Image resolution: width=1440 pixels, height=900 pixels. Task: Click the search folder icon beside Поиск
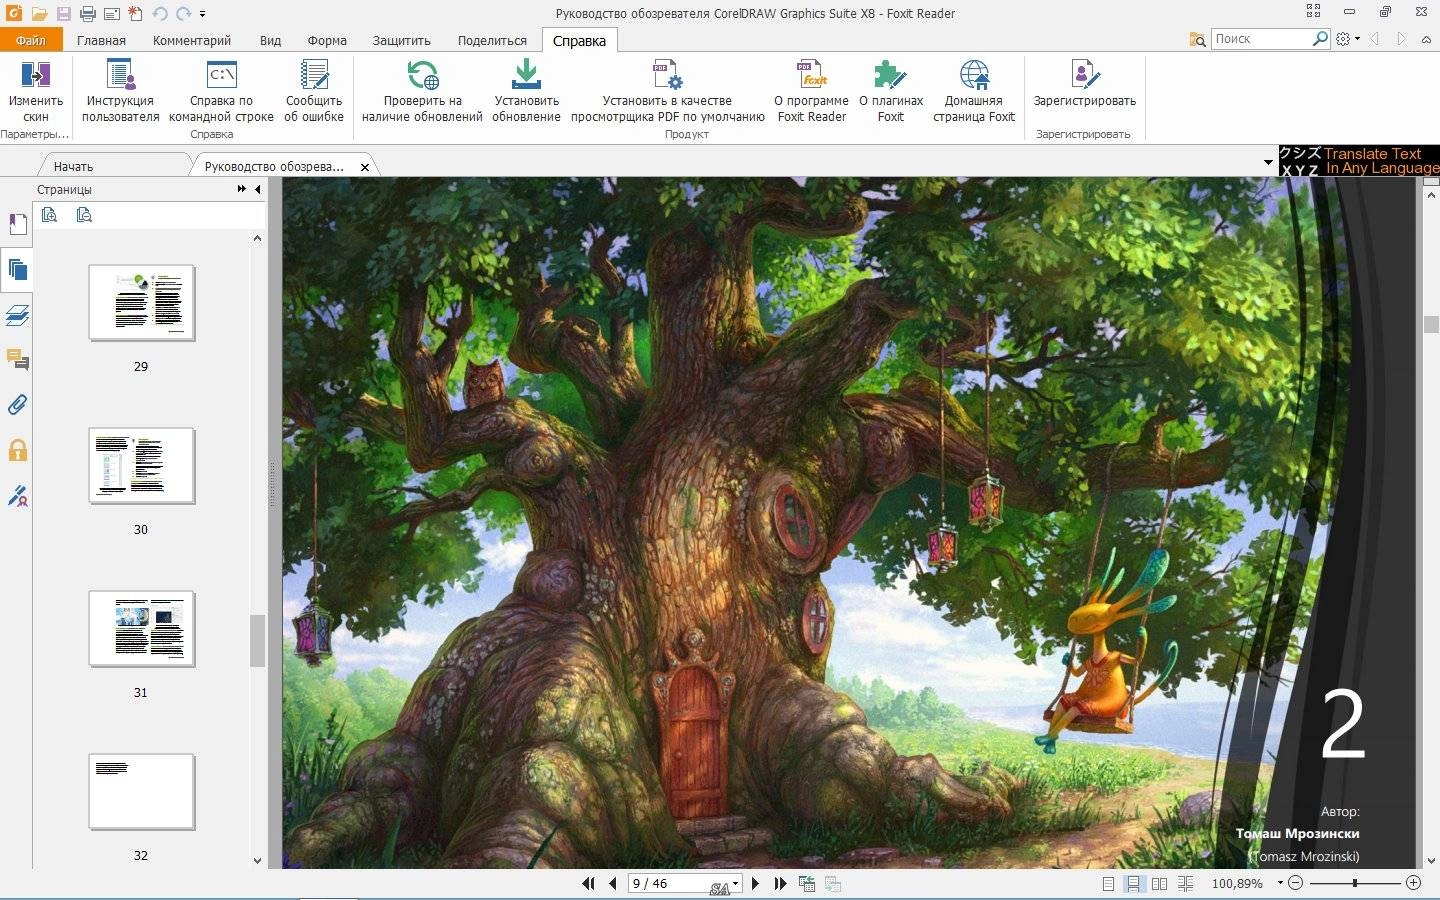(1198, 39)
